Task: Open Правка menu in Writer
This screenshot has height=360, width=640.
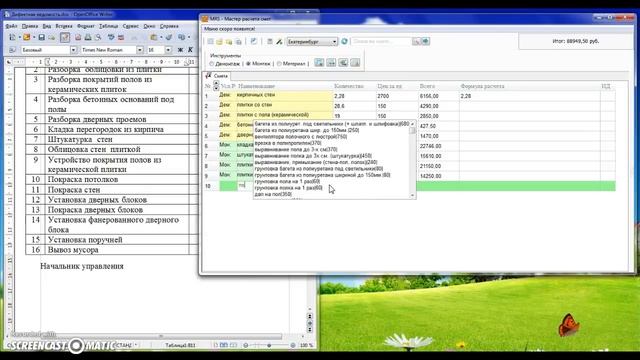Action: (30, 26)
